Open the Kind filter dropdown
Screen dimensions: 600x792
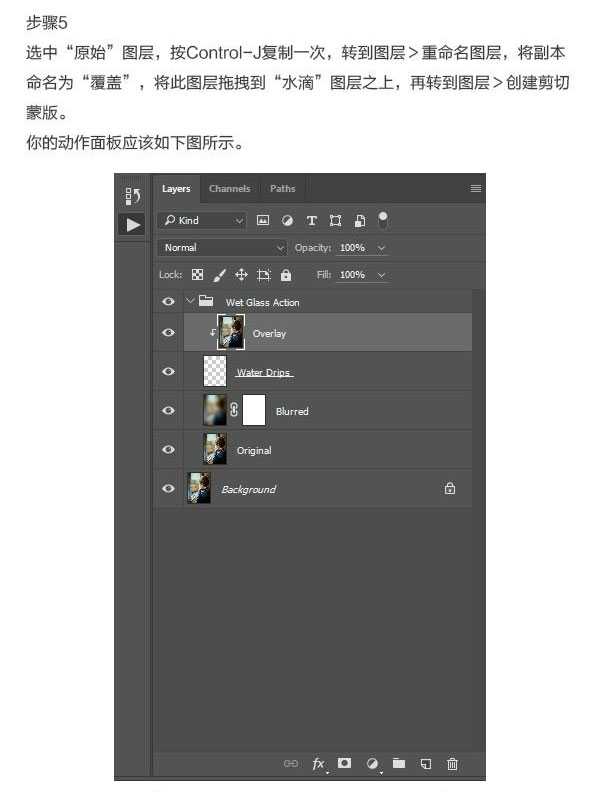pyautogui.click(x=203, y=220)
